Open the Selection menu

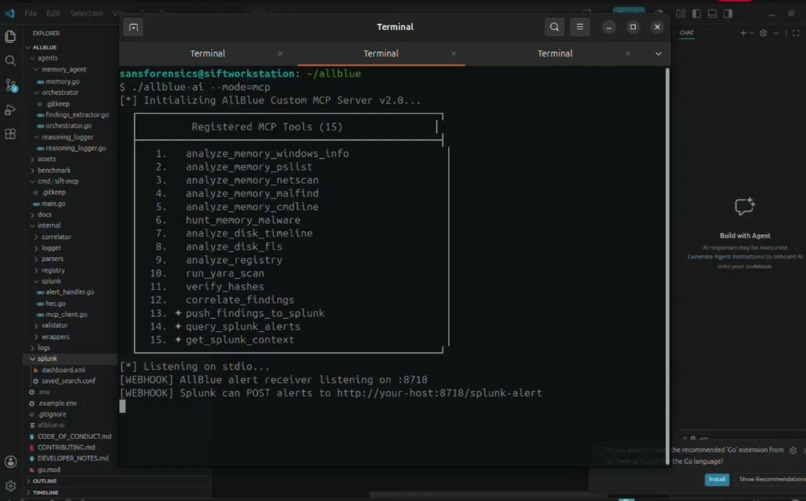pos(86,13)
